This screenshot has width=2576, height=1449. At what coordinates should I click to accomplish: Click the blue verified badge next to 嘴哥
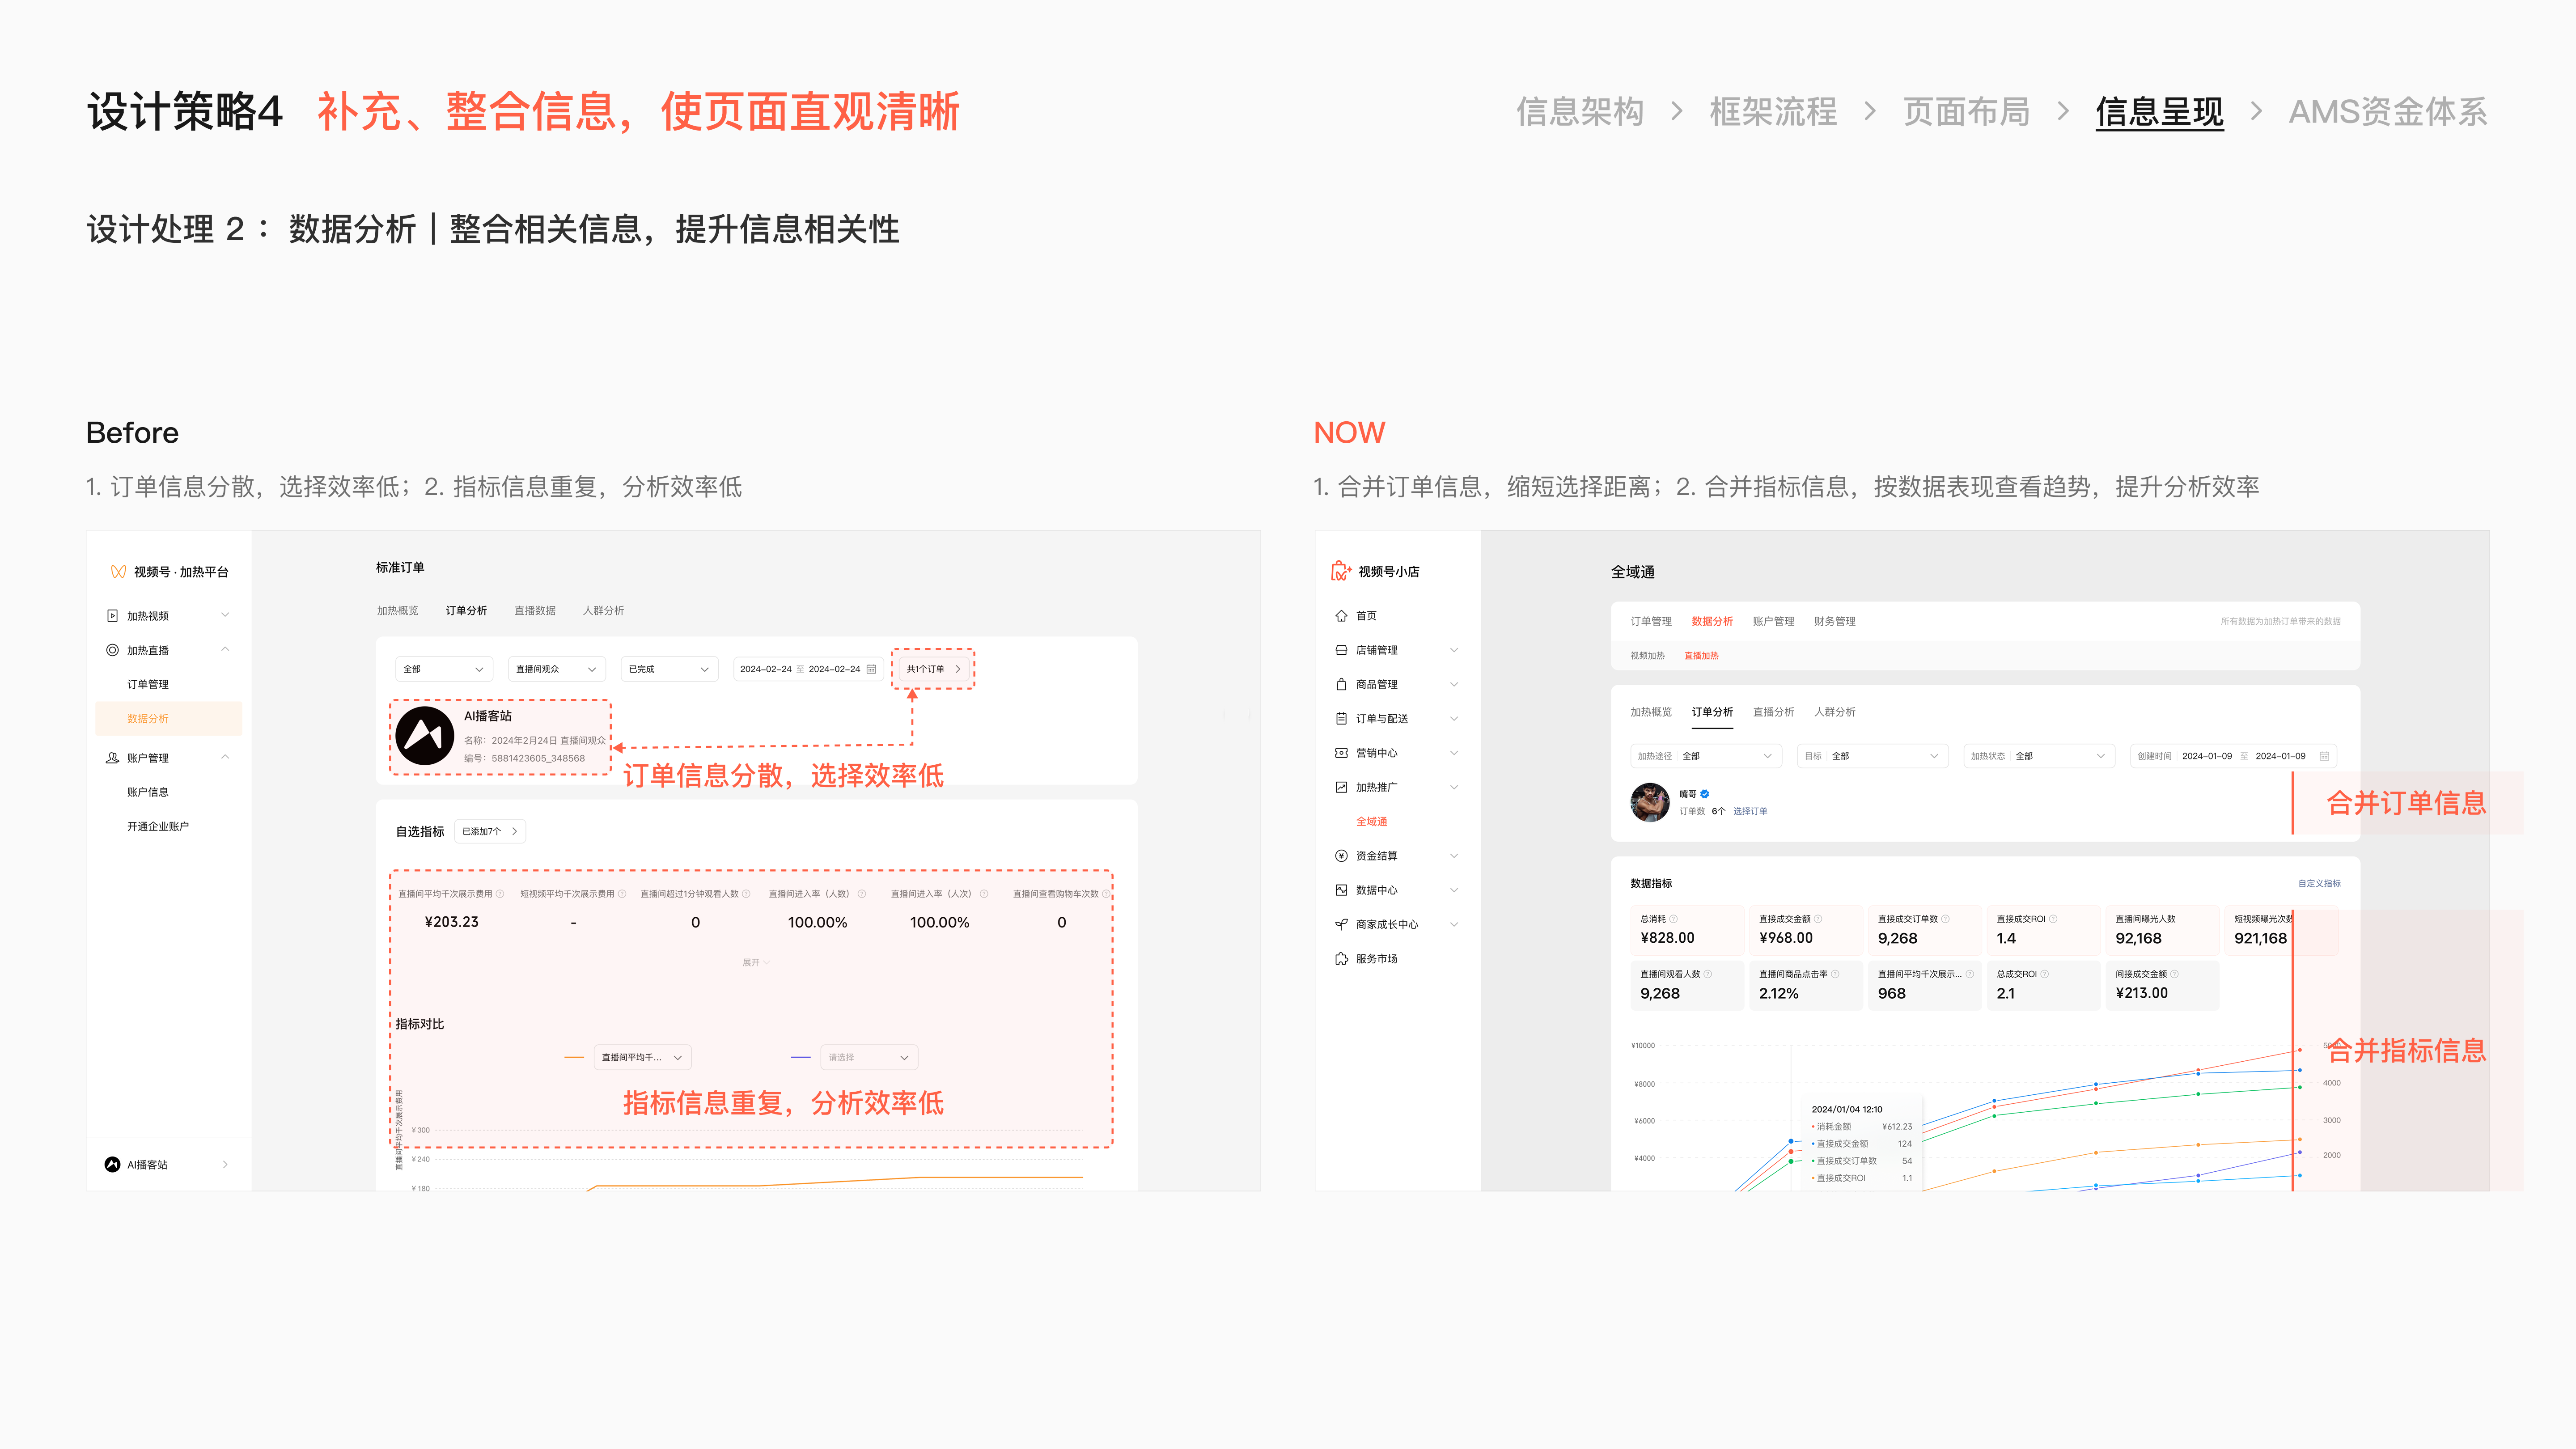[x=1705, y=794]
